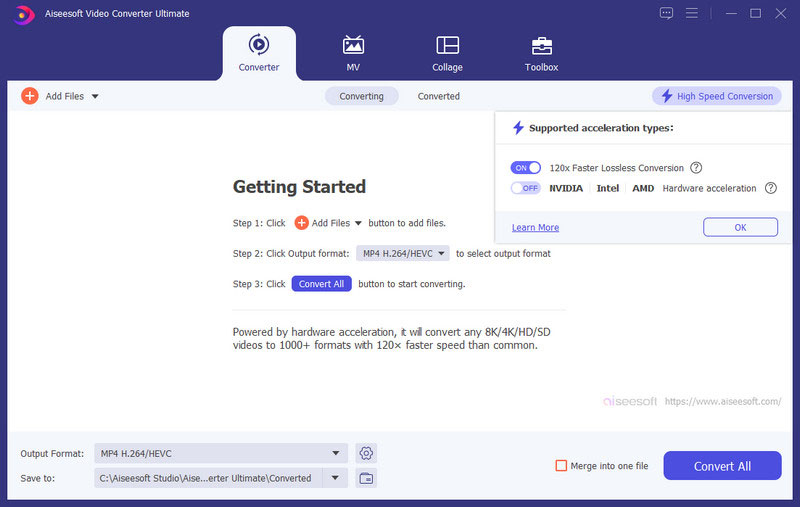Start conversion with bottom Convert All button

(x=722, y=466)
